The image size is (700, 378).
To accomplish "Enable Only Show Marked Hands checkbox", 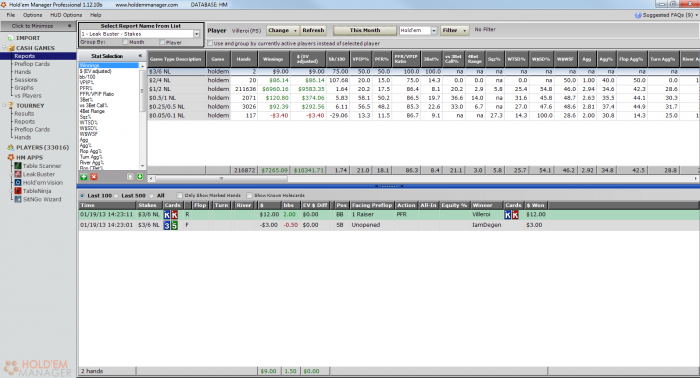I will tap(179, 195).
